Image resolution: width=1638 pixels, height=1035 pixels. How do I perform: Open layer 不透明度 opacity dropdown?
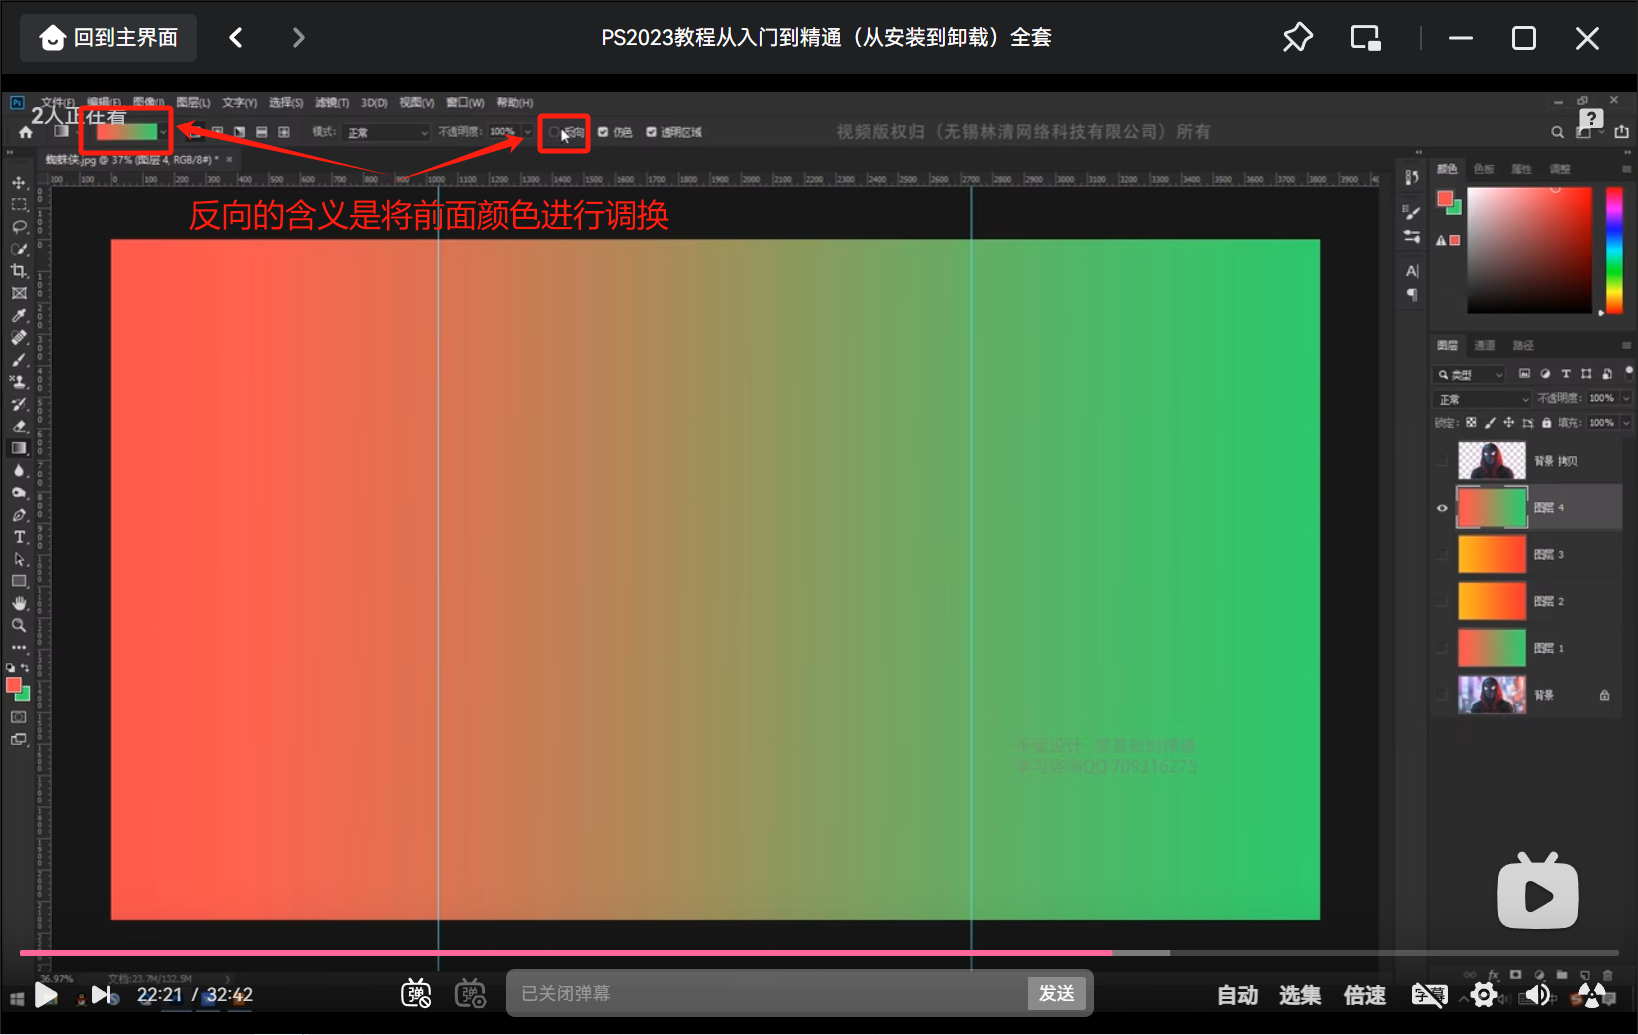[x=1627, y=399]
